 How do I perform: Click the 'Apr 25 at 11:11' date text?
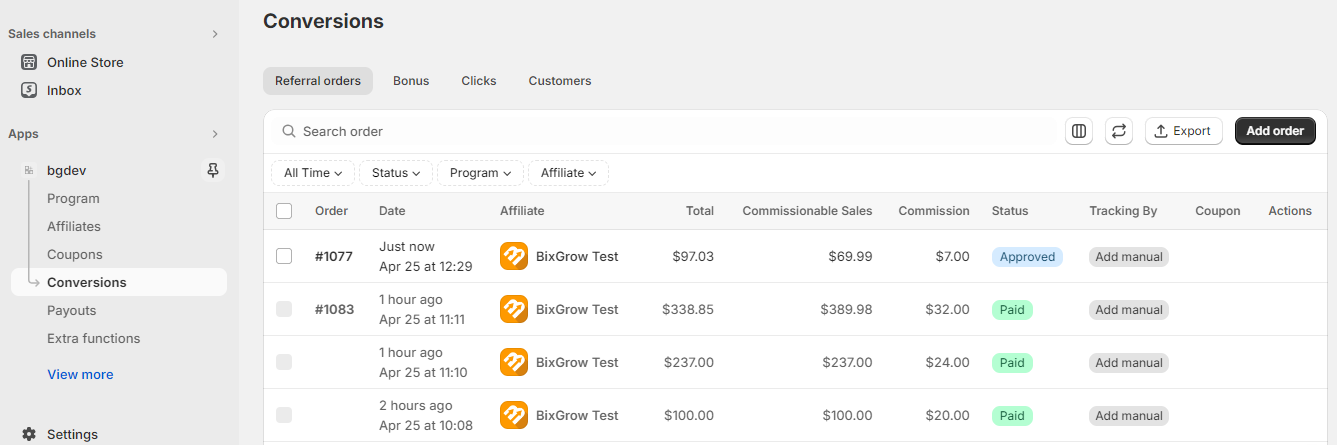[x=423, y=320]
